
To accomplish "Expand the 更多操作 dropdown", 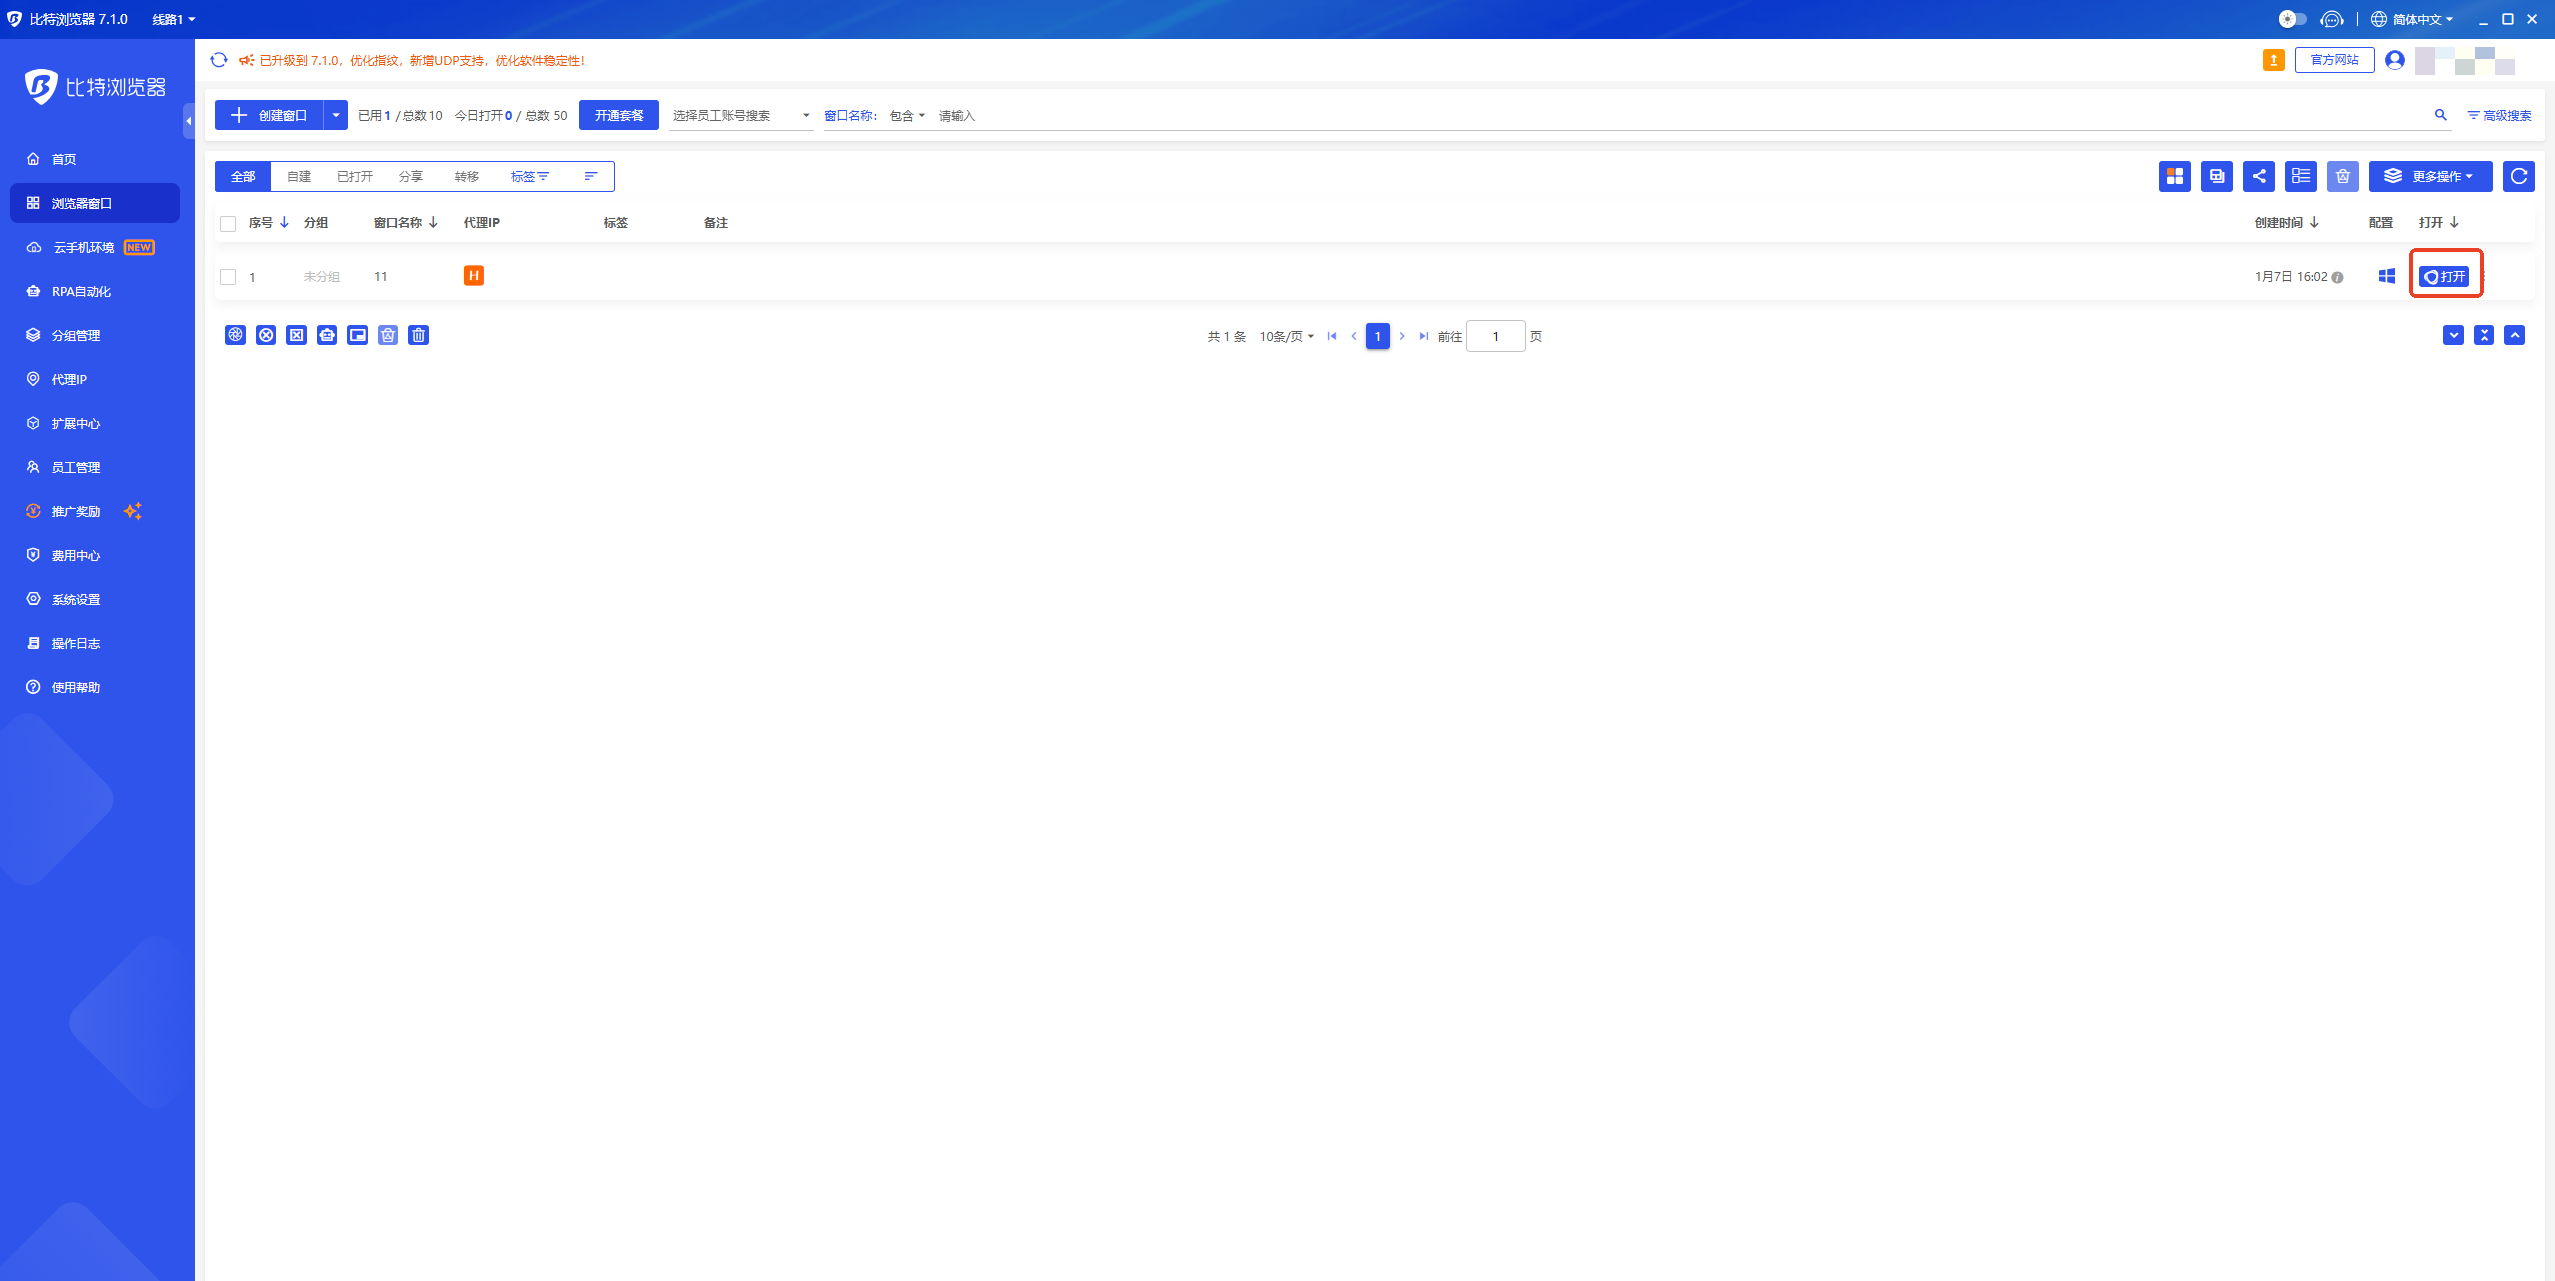I will click(2430, 176).
